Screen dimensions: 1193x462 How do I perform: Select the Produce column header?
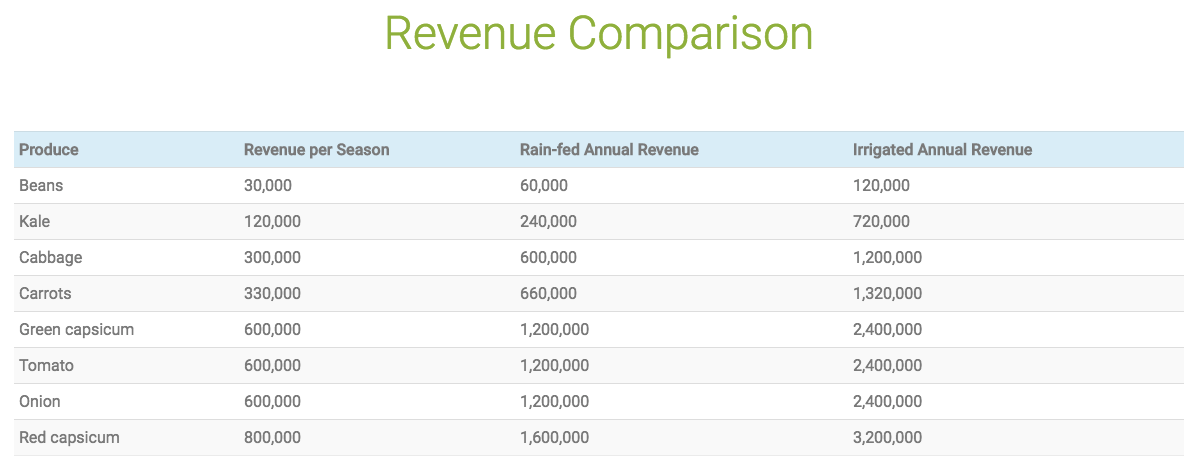pyautogui.click(x=49, y=150)
